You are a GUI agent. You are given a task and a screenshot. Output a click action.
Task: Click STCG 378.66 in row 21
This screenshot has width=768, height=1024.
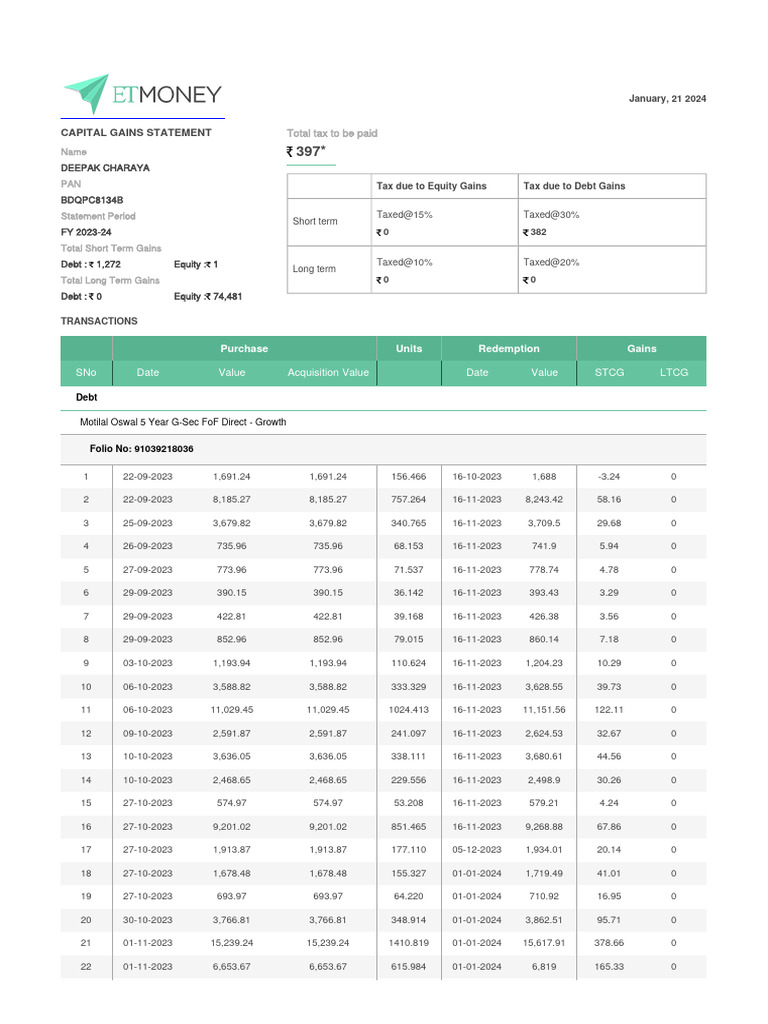coord(609,943)
